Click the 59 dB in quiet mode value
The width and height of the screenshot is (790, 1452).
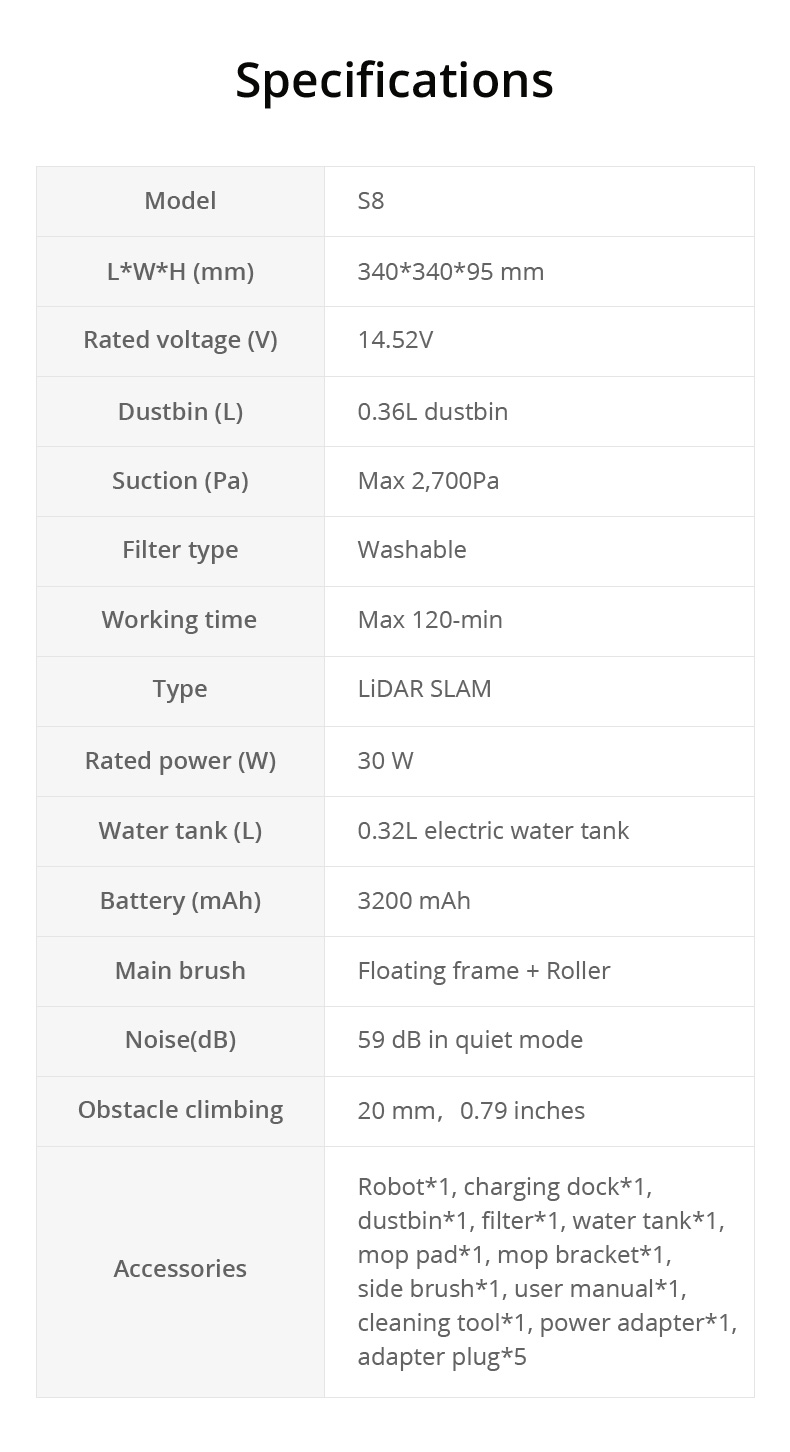coord(470,1040)
